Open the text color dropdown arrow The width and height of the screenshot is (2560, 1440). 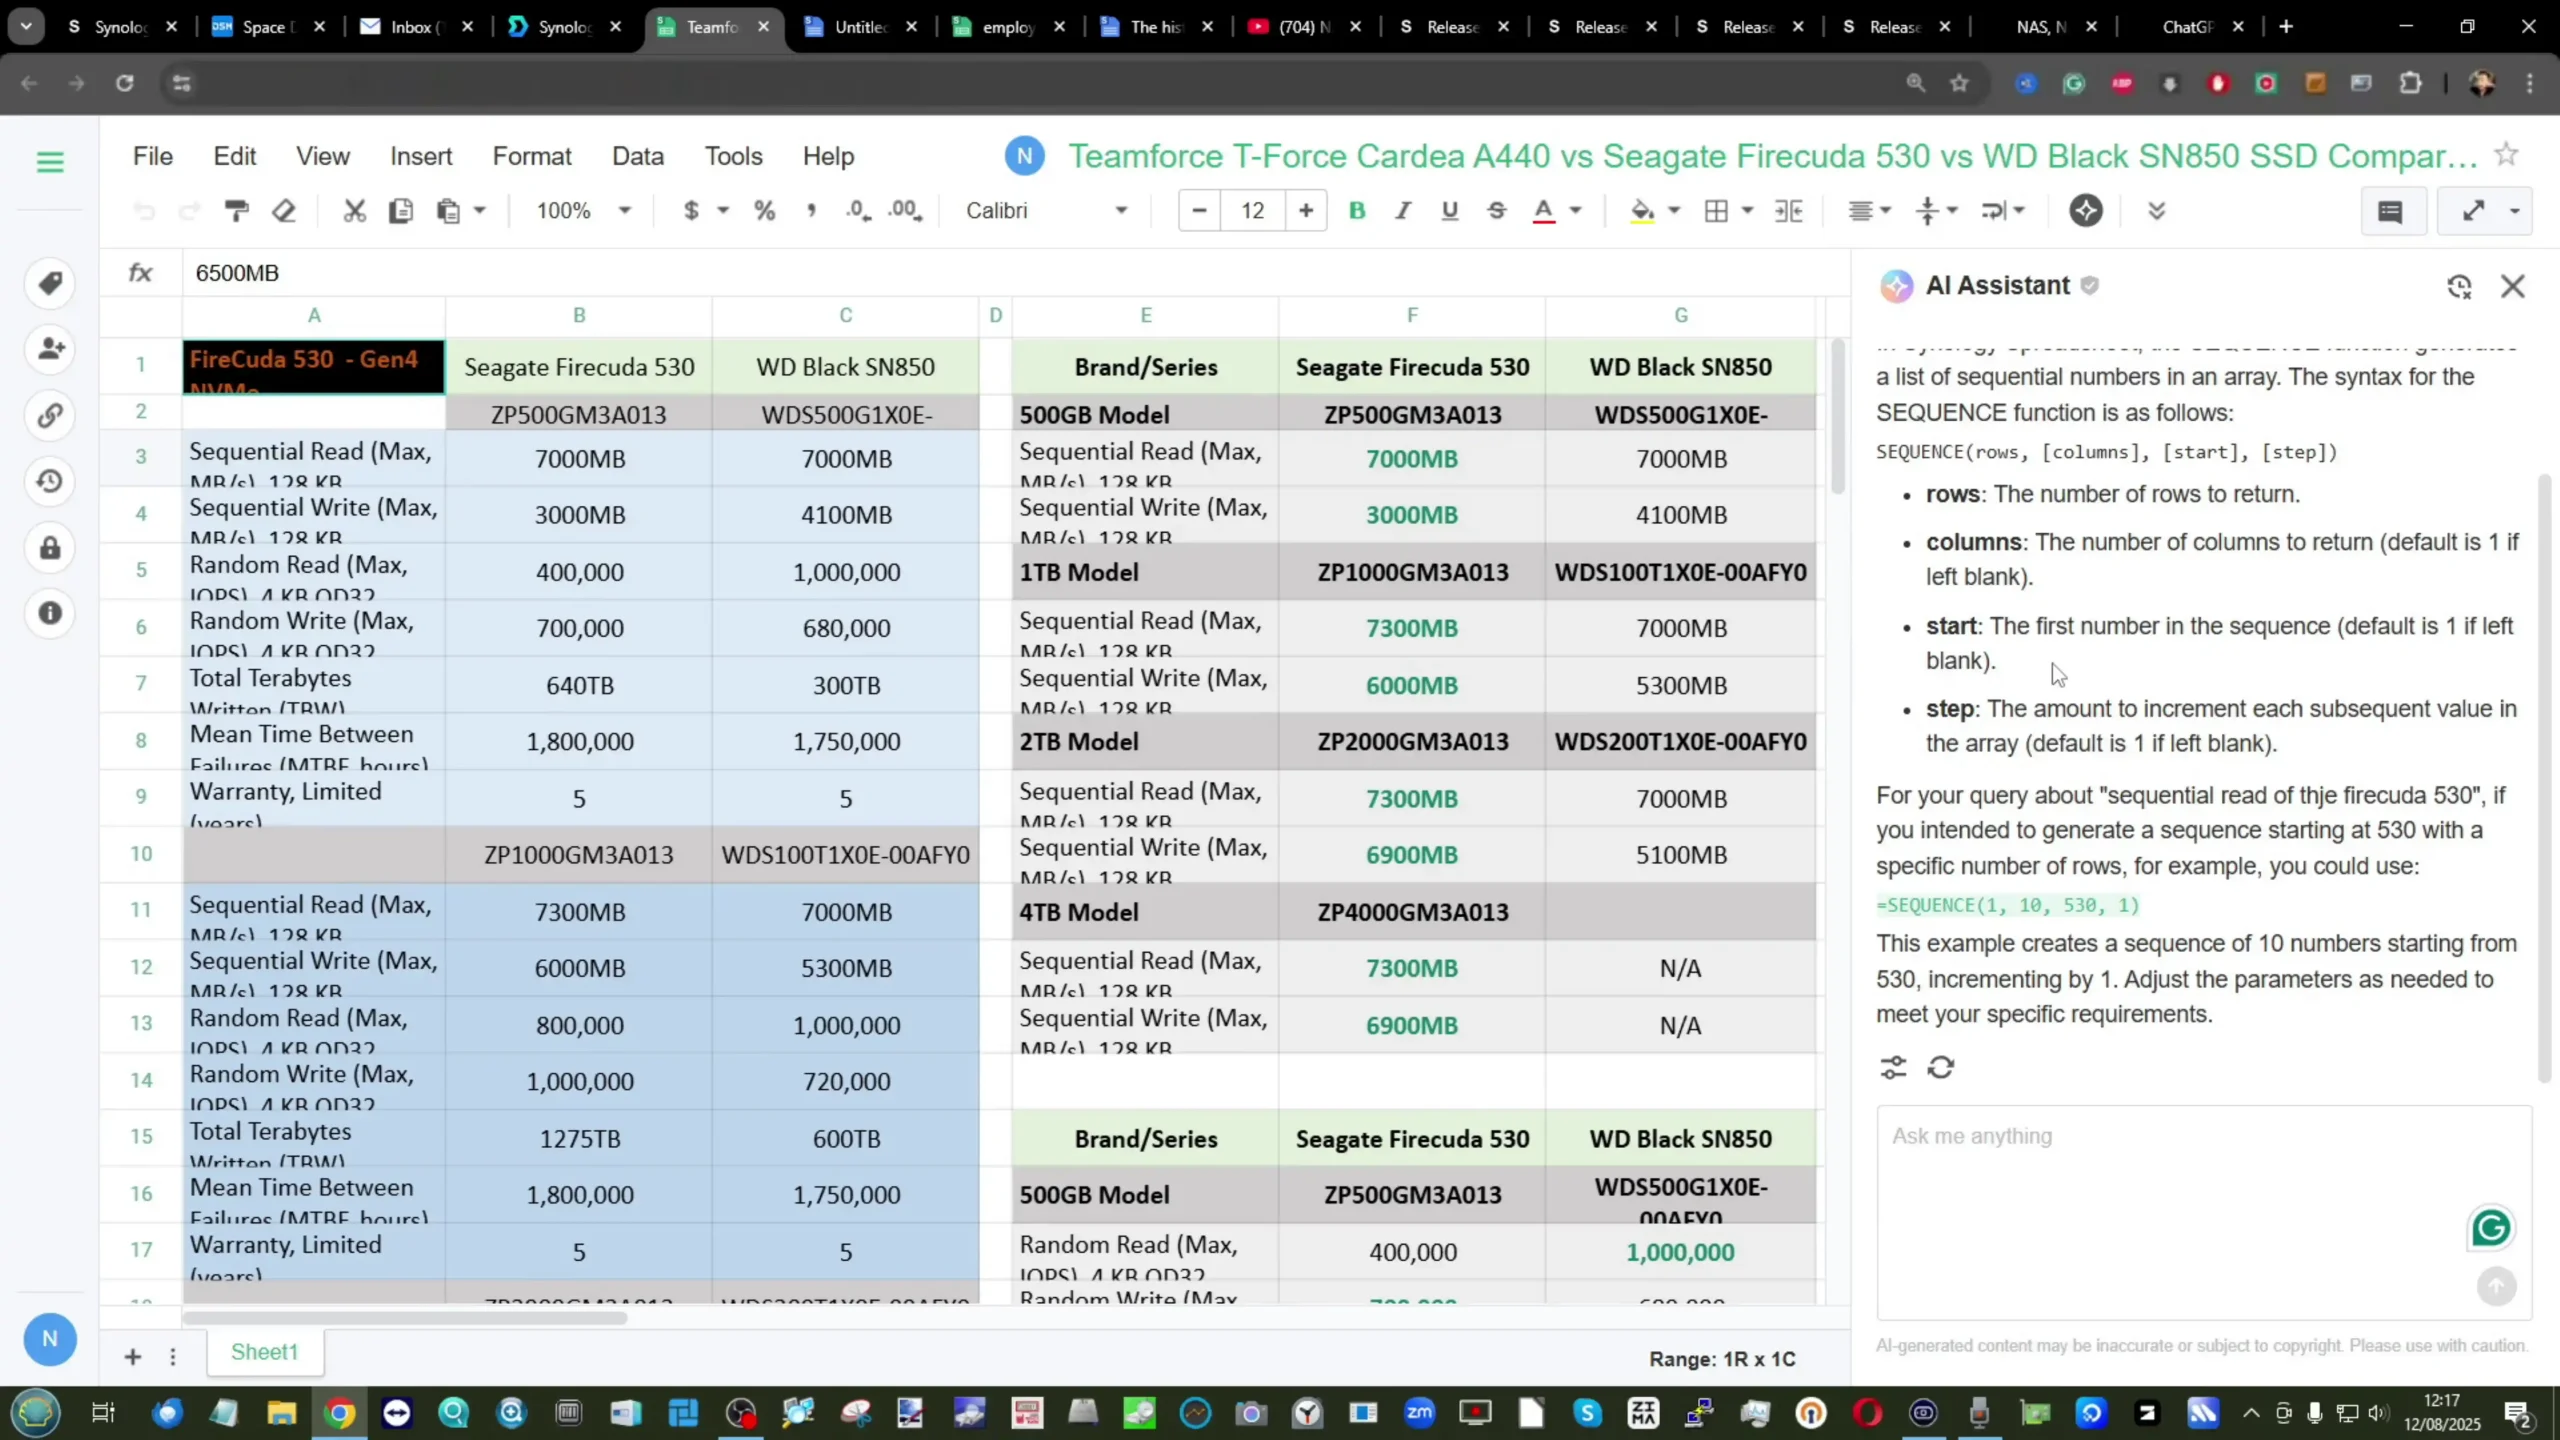coord(1576,211)
